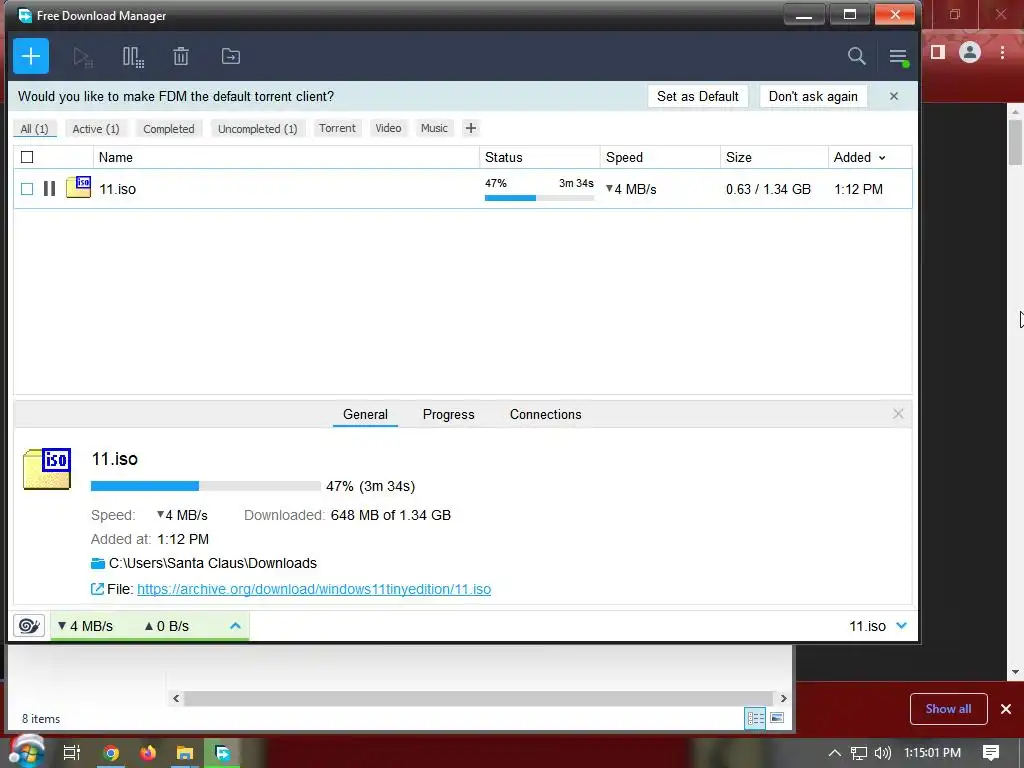Filter by Completed downloads
This screenshot has width=1024, height=768.
[x=168, y=129]
